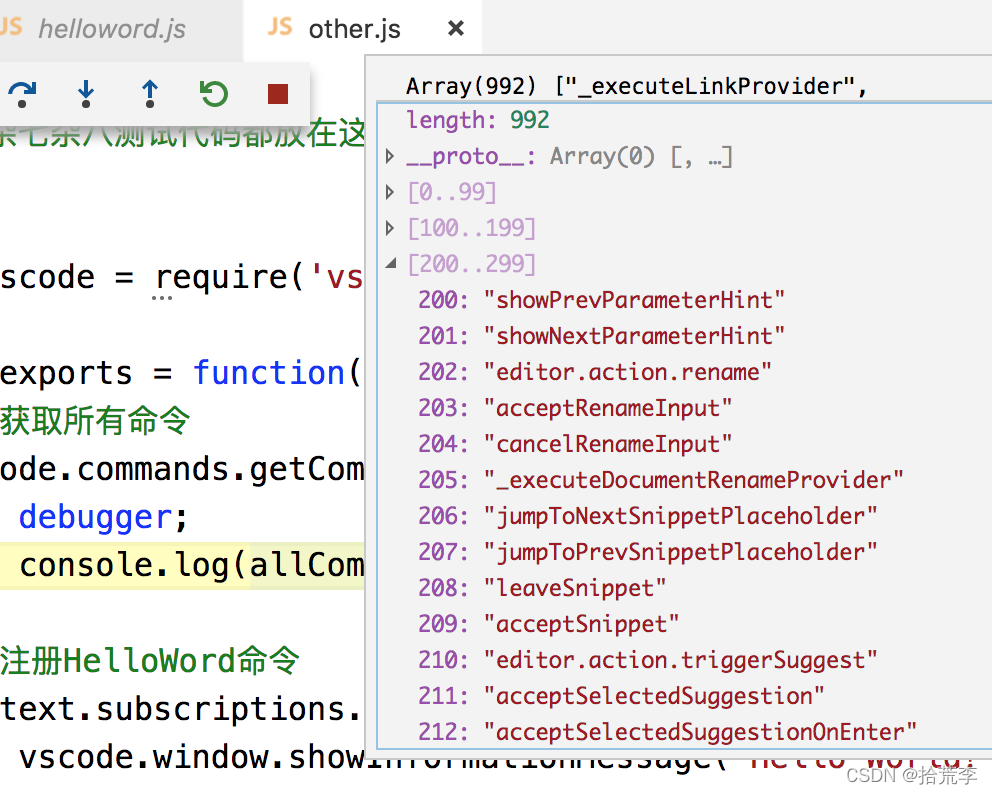The height and width of the screenshot is (794, 992).
Task: Click the length: 992 property
Action: (x=478, y=120)
